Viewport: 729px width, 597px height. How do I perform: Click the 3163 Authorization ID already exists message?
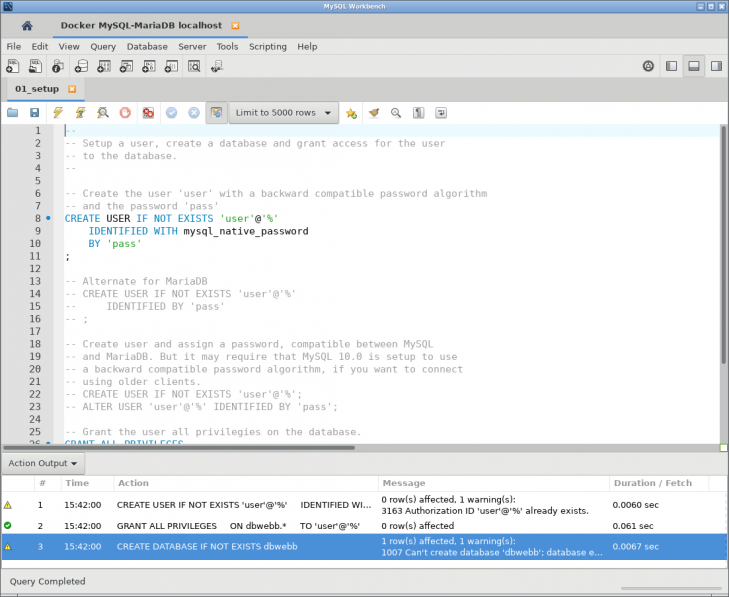[485, 511]
